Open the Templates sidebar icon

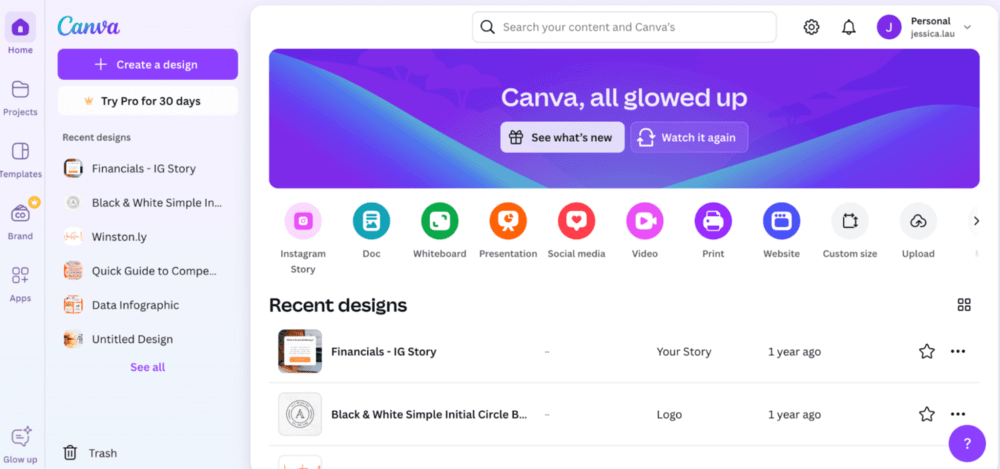[20, 151]
